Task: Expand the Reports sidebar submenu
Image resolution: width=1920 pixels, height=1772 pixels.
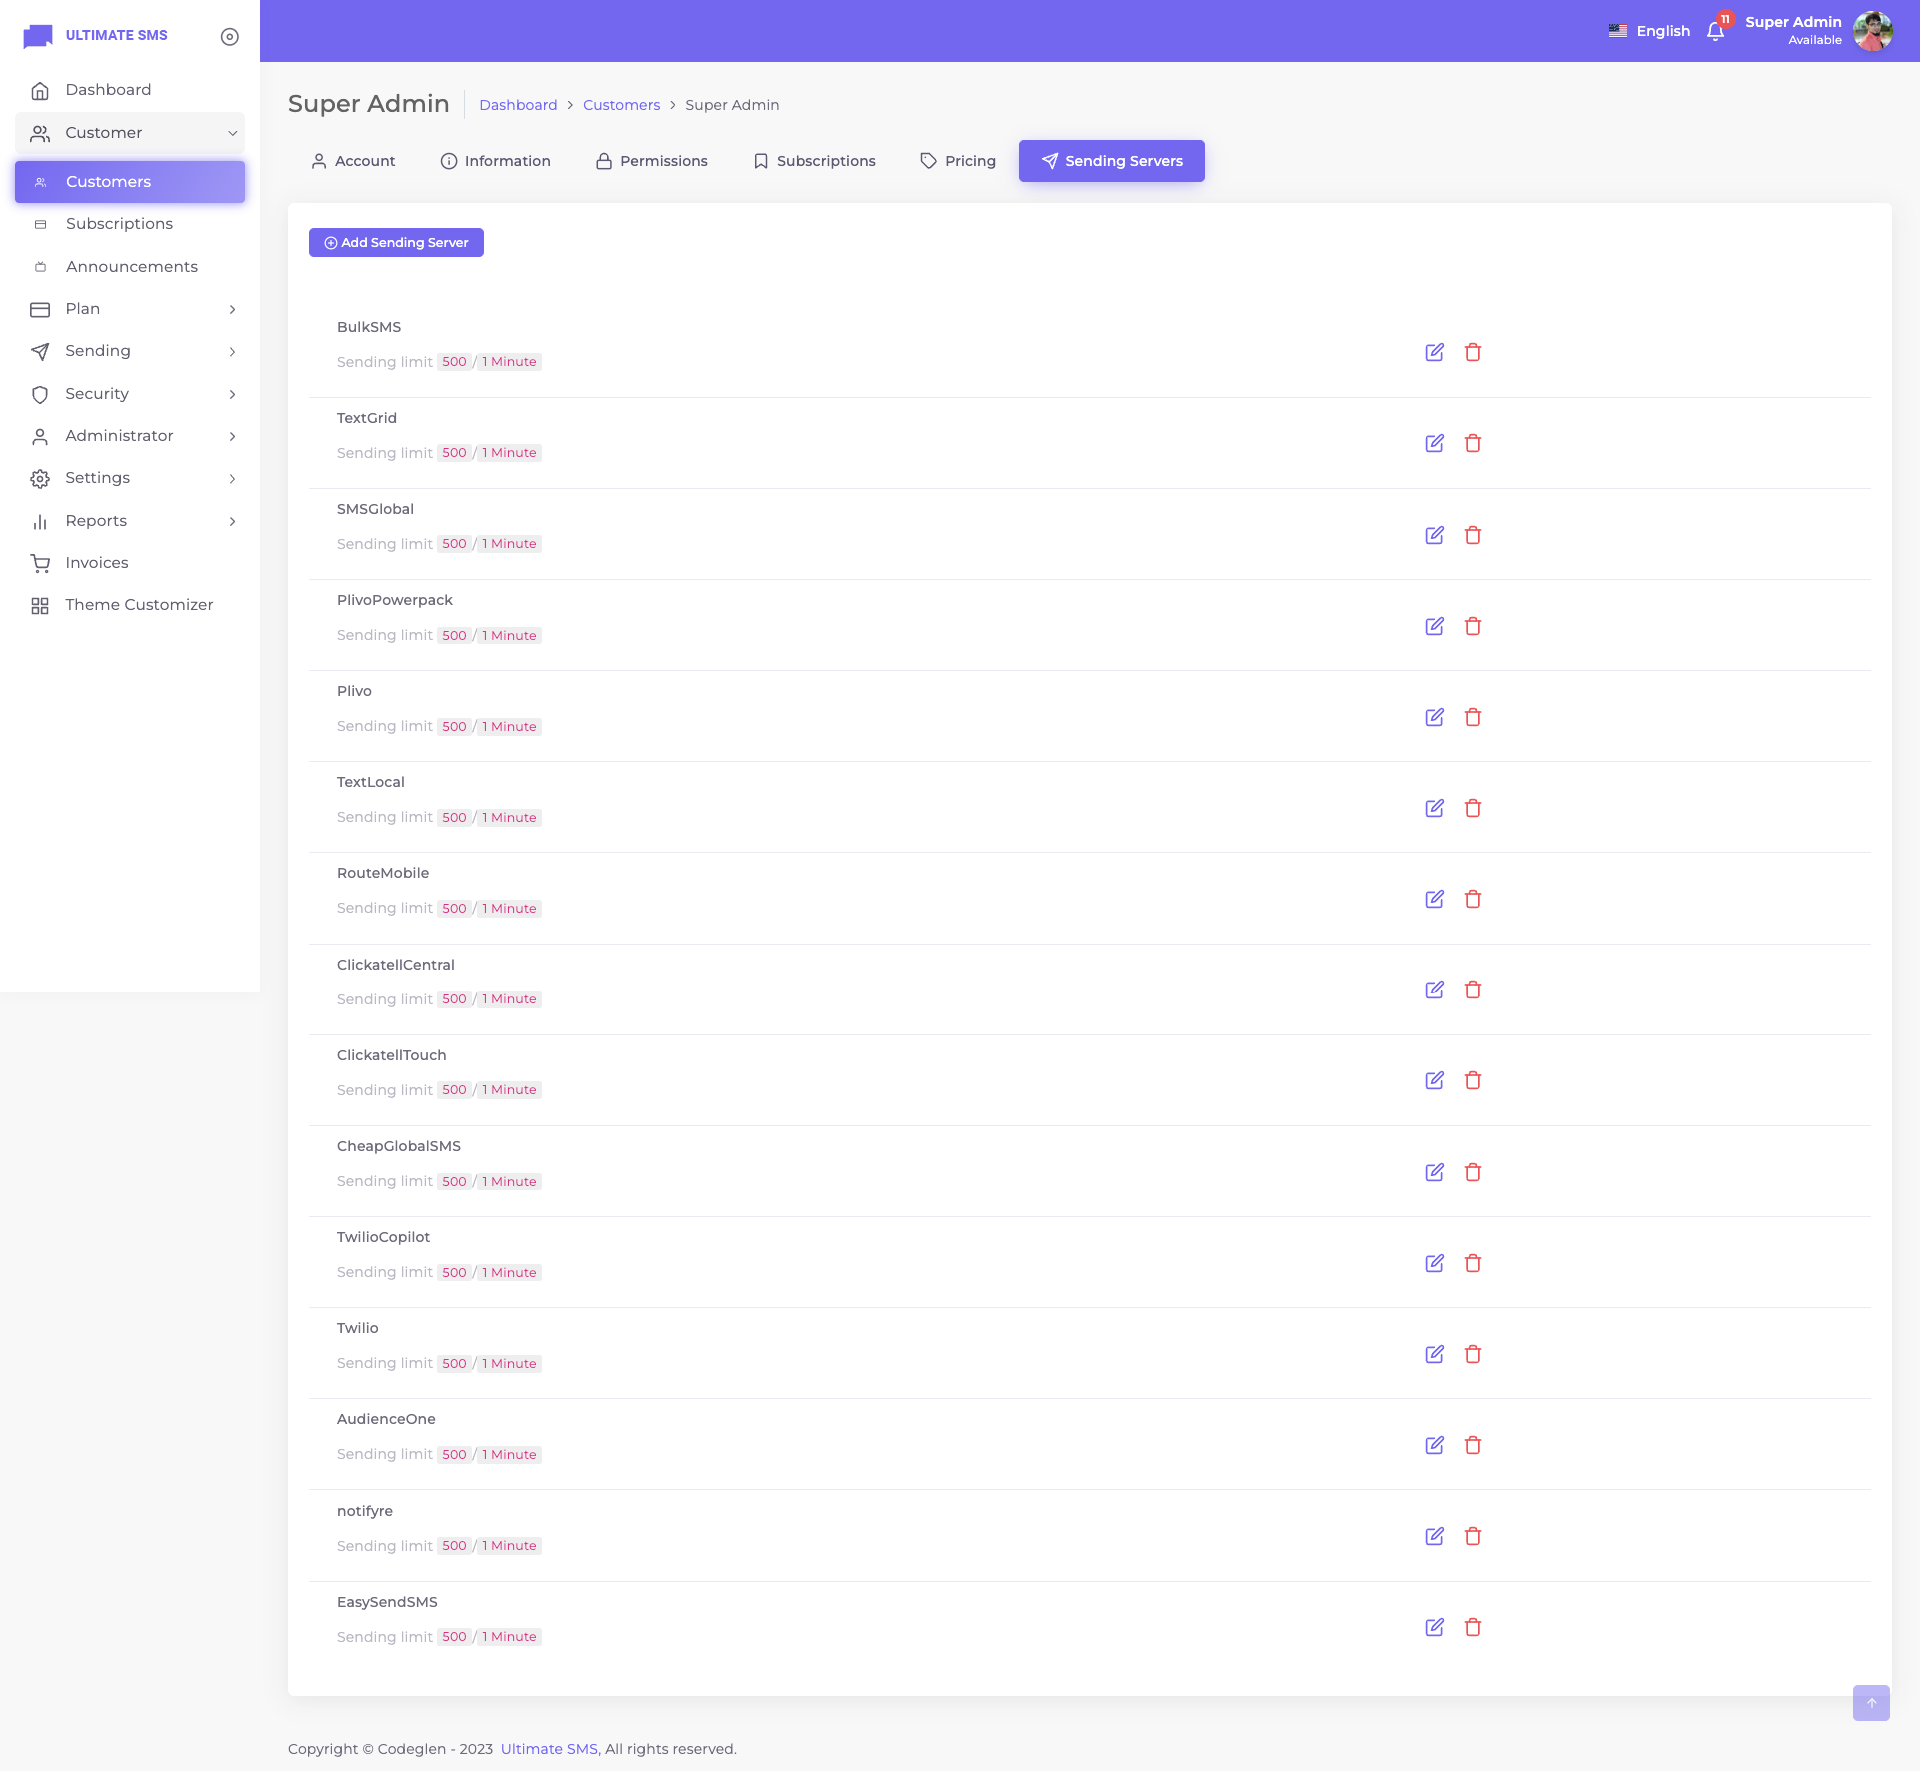Action: 130,521
